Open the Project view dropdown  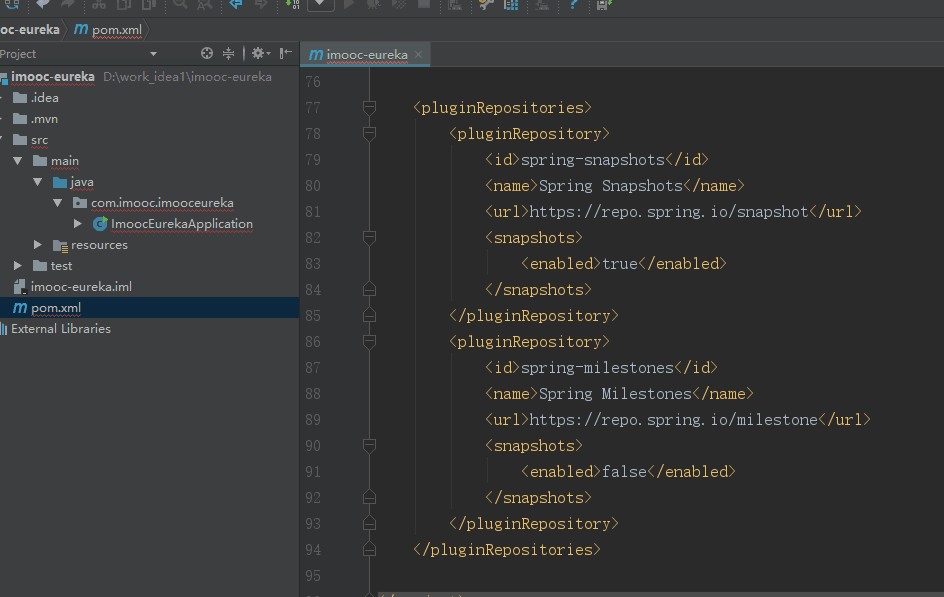153,54
